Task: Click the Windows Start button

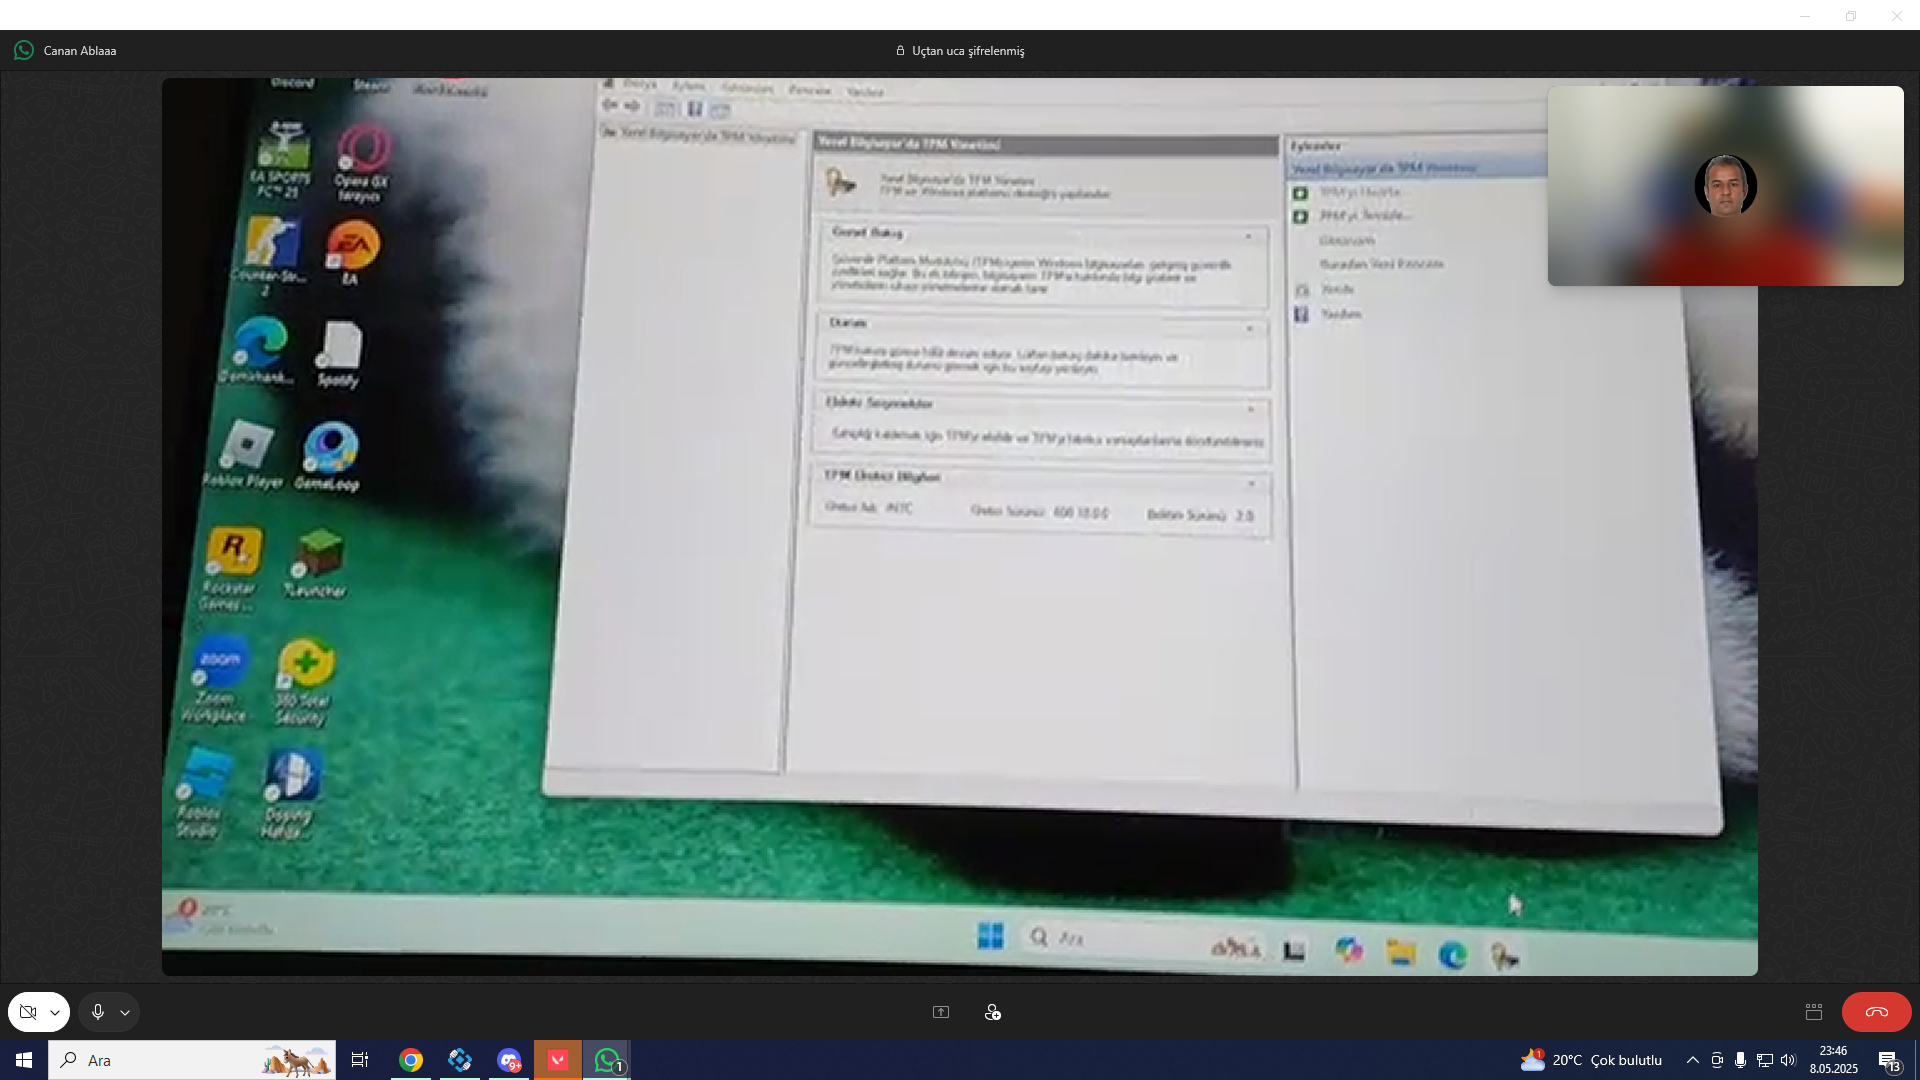Action: pos(24,1060)
